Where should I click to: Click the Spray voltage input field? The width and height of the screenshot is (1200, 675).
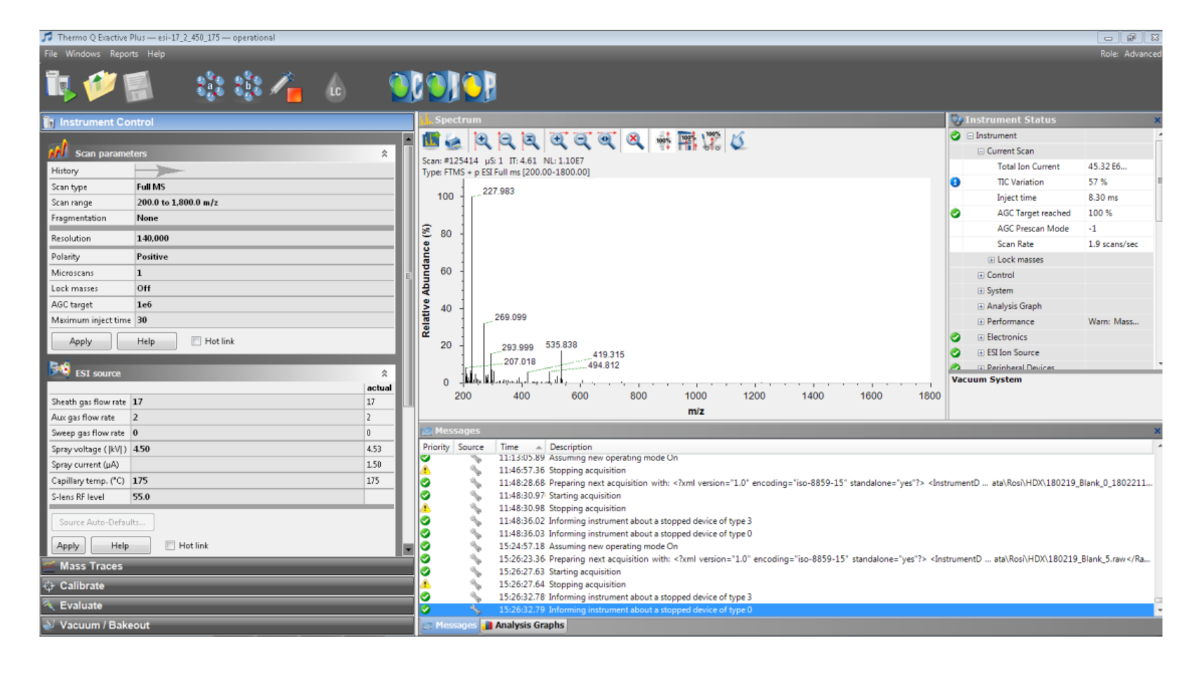(248, 449)
